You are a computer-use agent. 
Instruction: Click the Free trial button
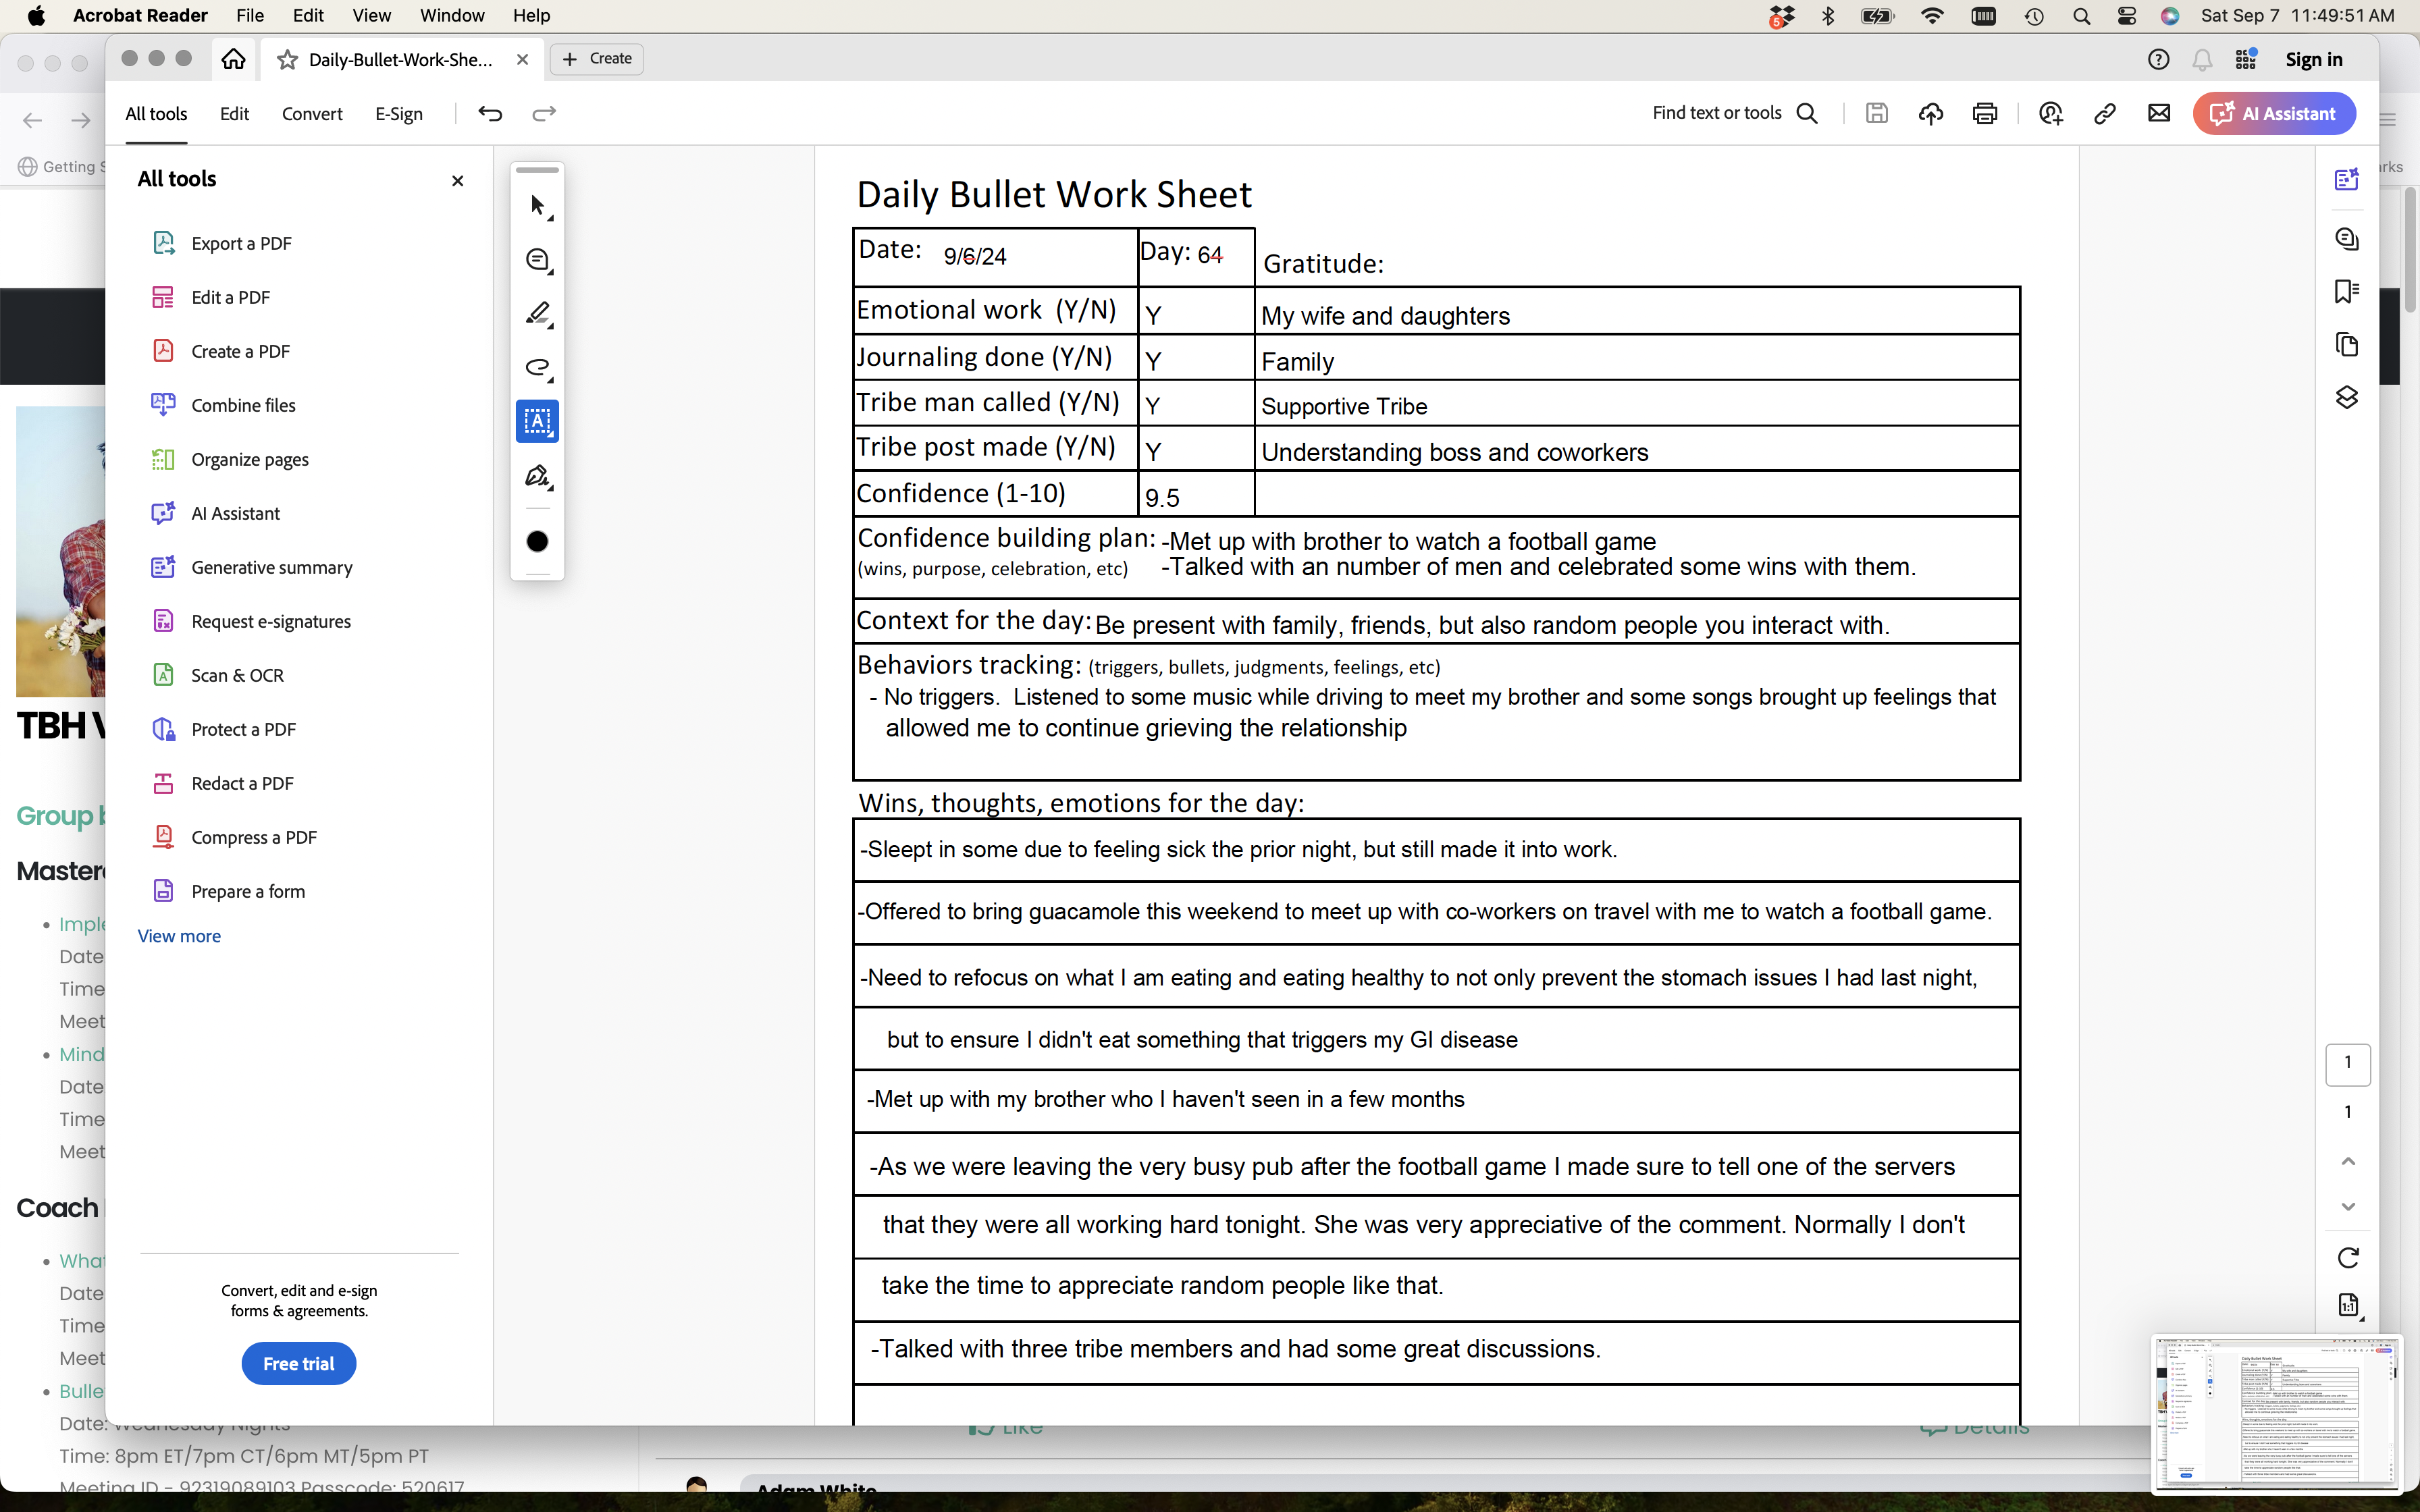pyautogui.click(x=298, y=1363)
